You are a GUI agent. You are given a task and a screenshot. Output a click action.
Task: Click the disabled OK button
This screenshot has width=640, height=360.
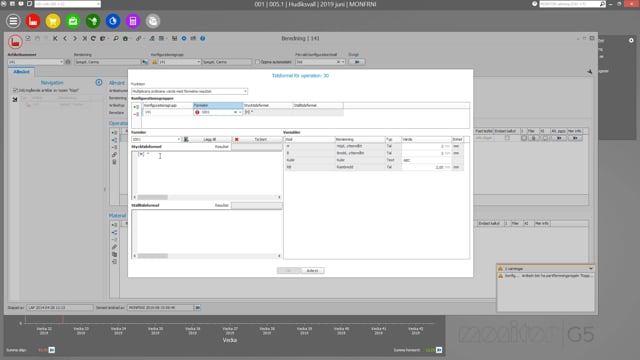[289, 271]
